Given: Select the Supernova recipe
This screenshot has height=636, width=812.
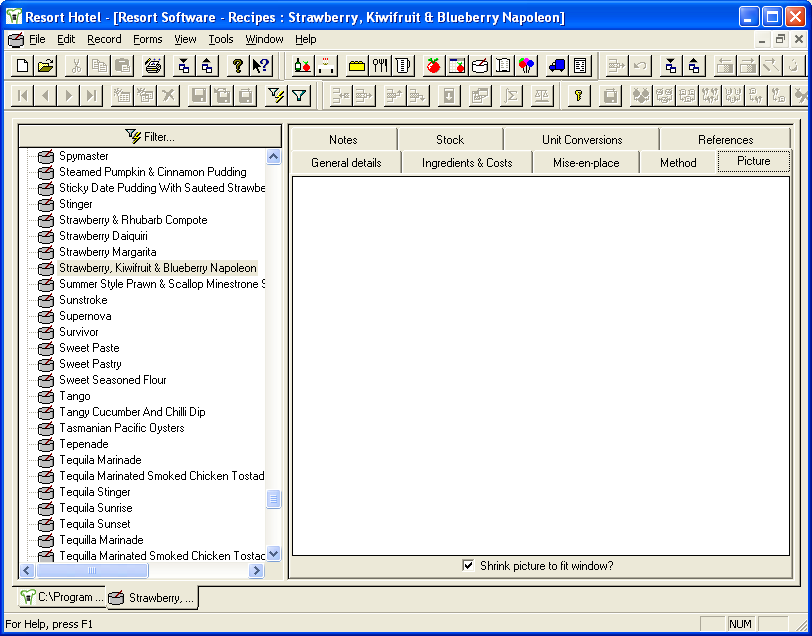Looking at the screenshot, I should point(85,316).
